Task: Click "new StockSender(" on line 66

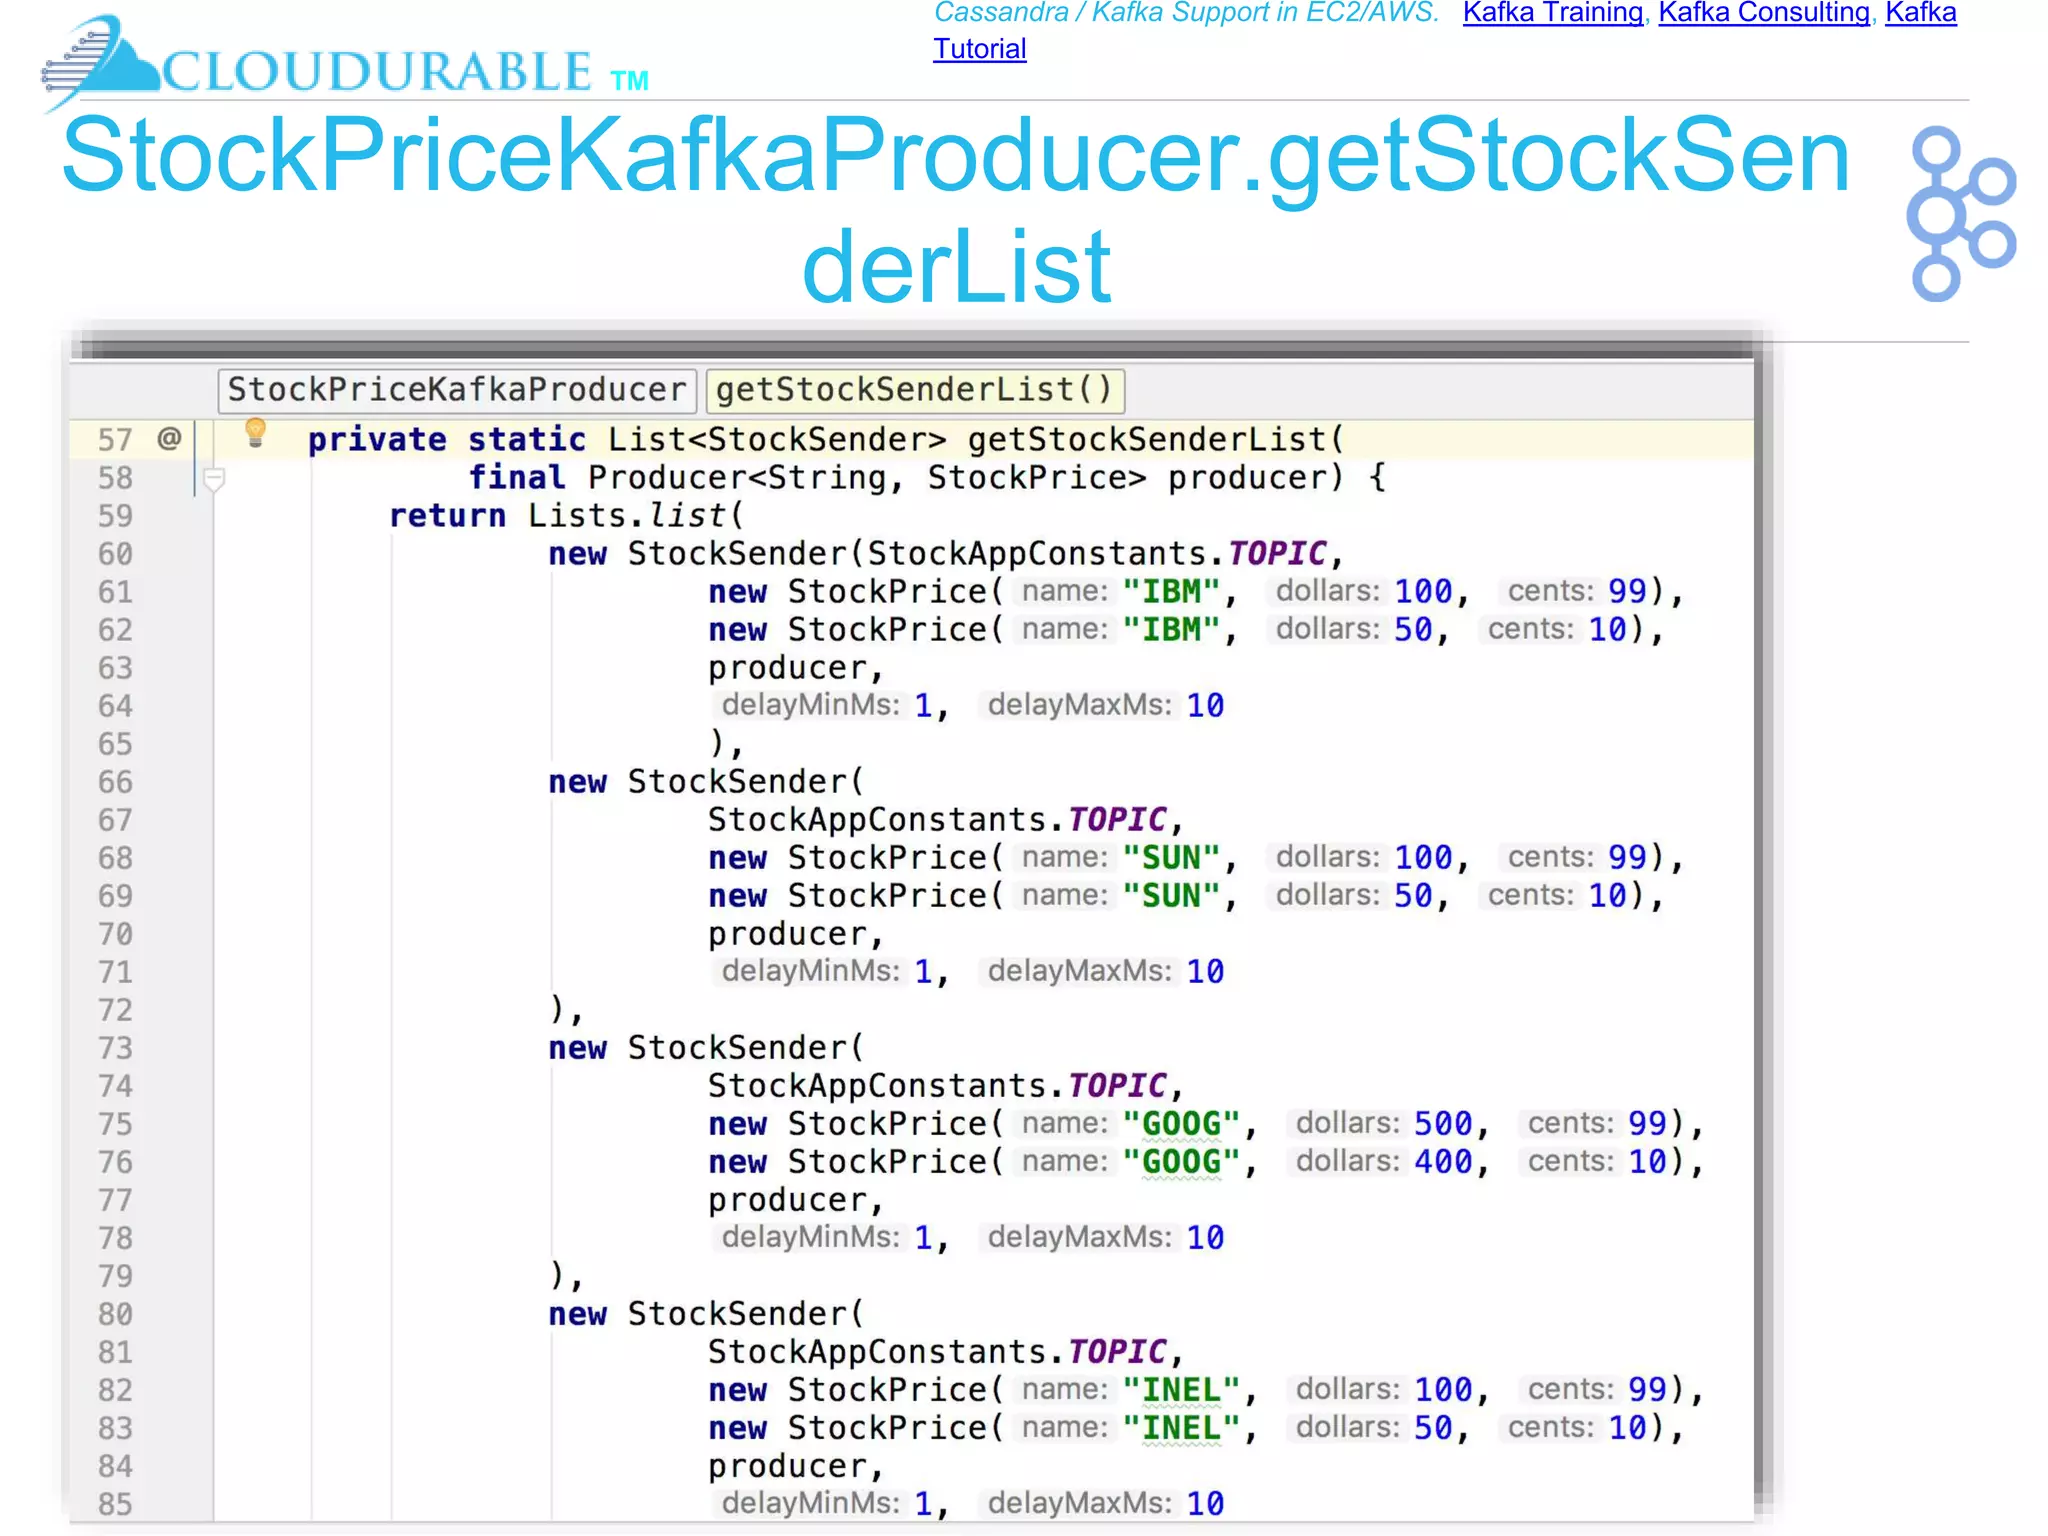Action: 706,782
